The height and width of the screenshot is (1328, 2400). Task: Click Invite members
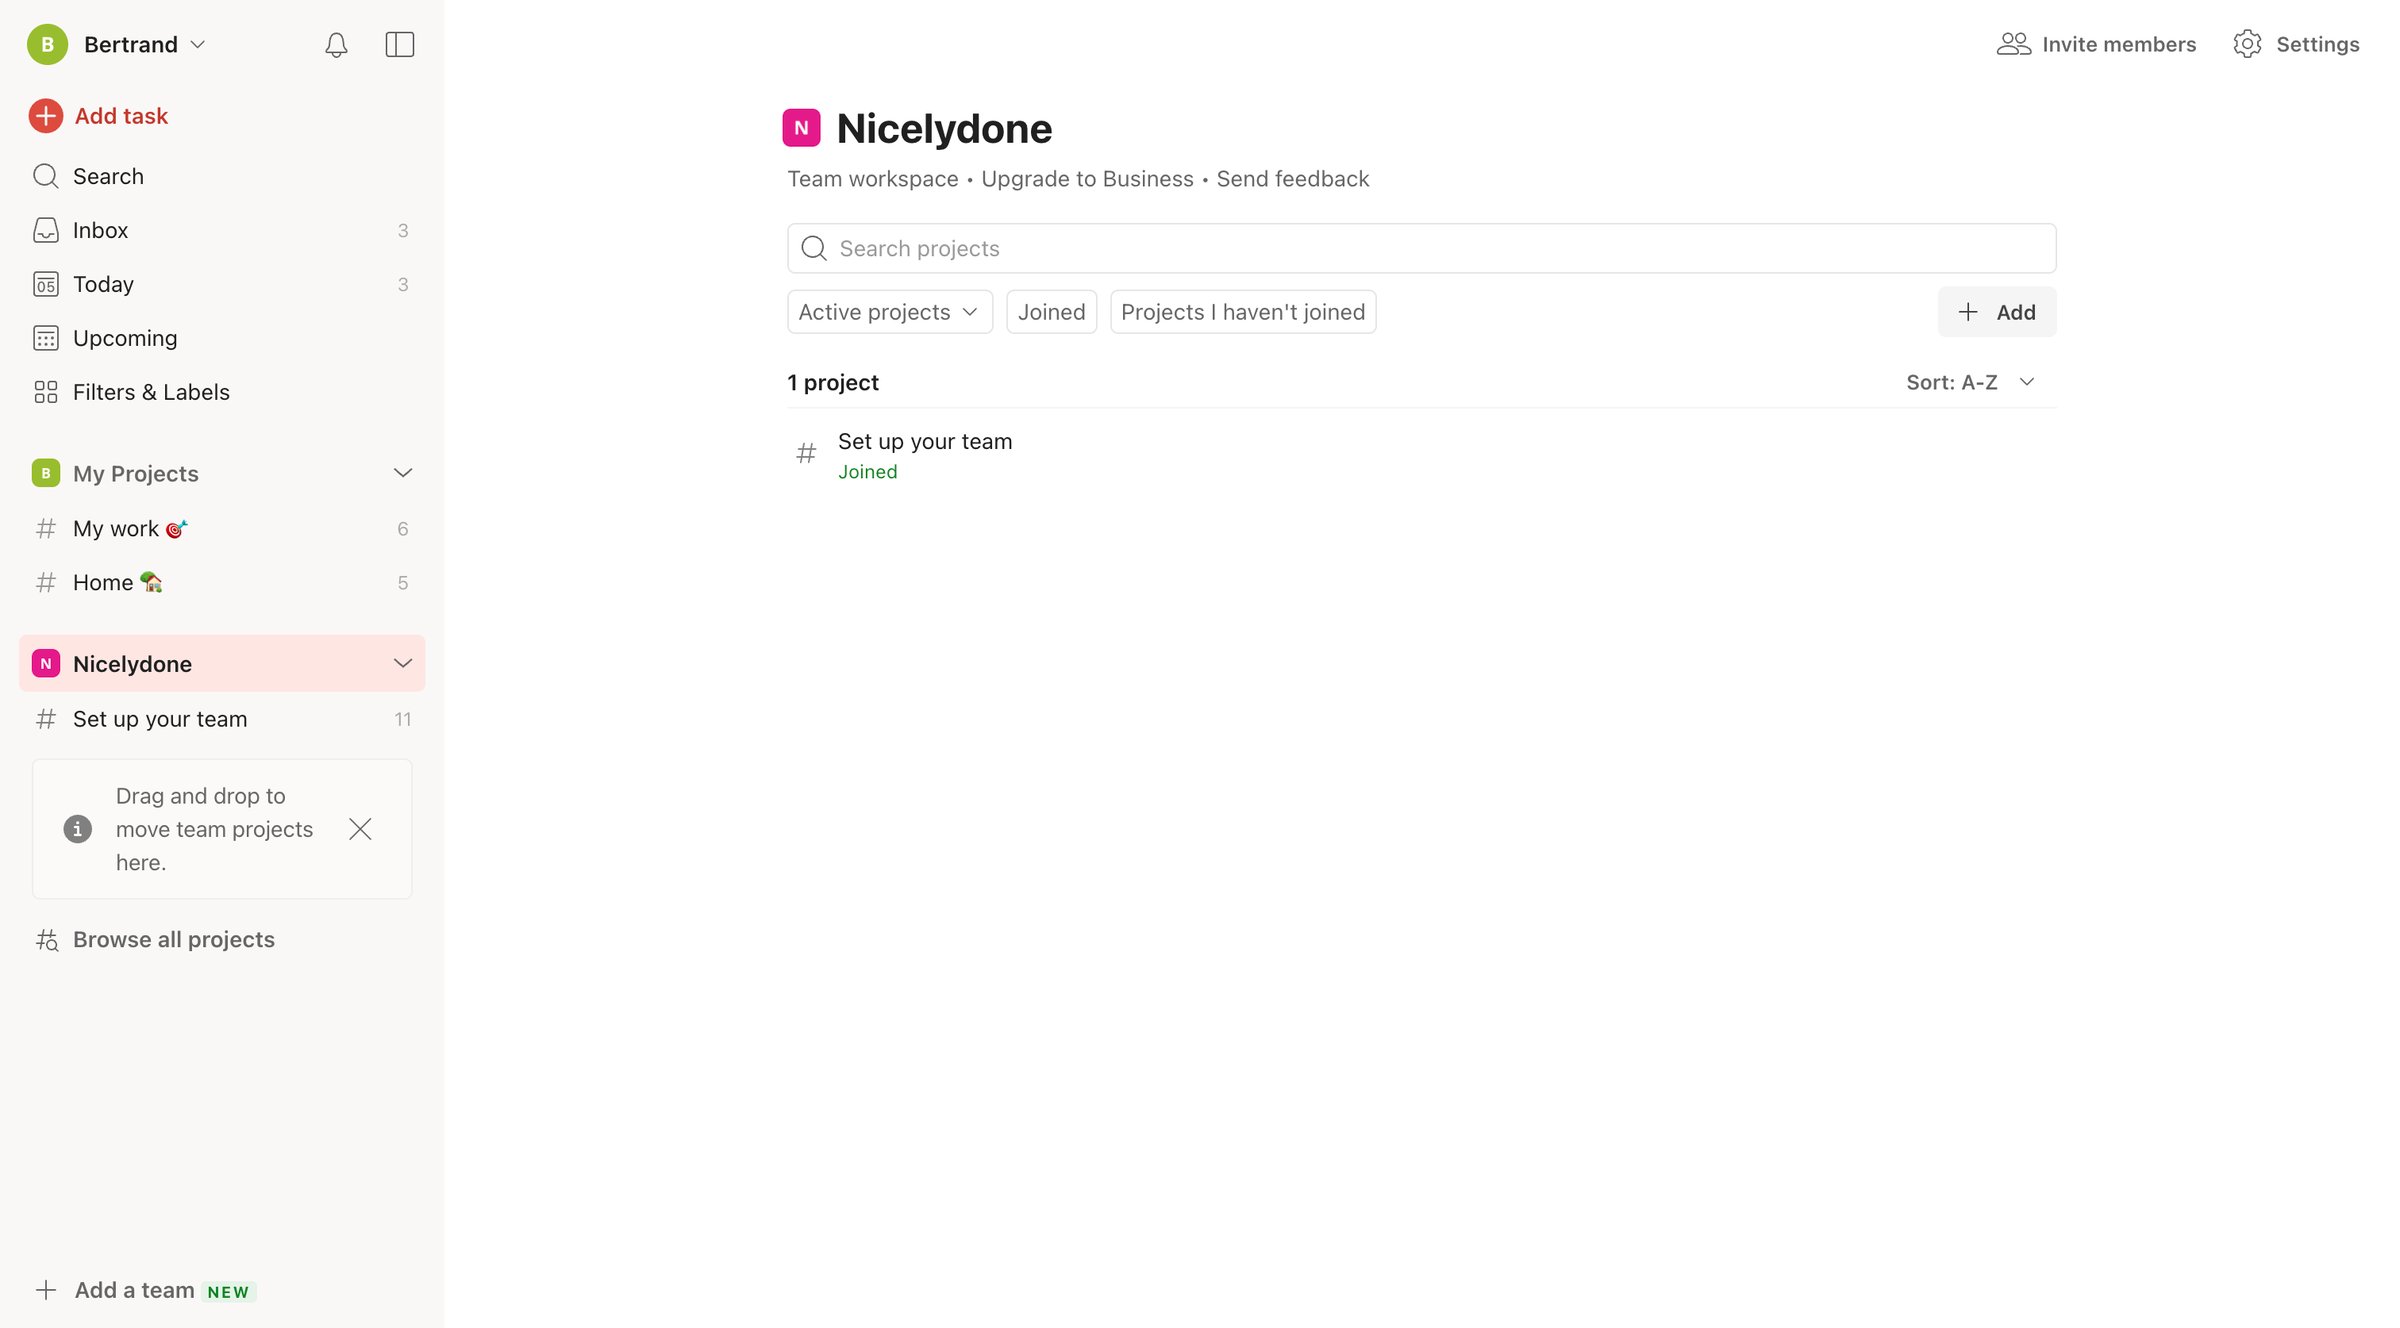pos(2096,44)
